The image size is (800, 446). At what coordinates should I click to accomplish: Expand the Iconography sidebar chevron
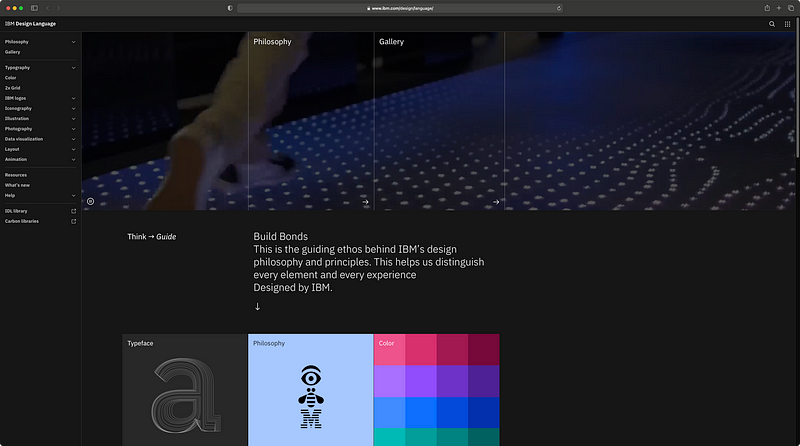point(73,109)
